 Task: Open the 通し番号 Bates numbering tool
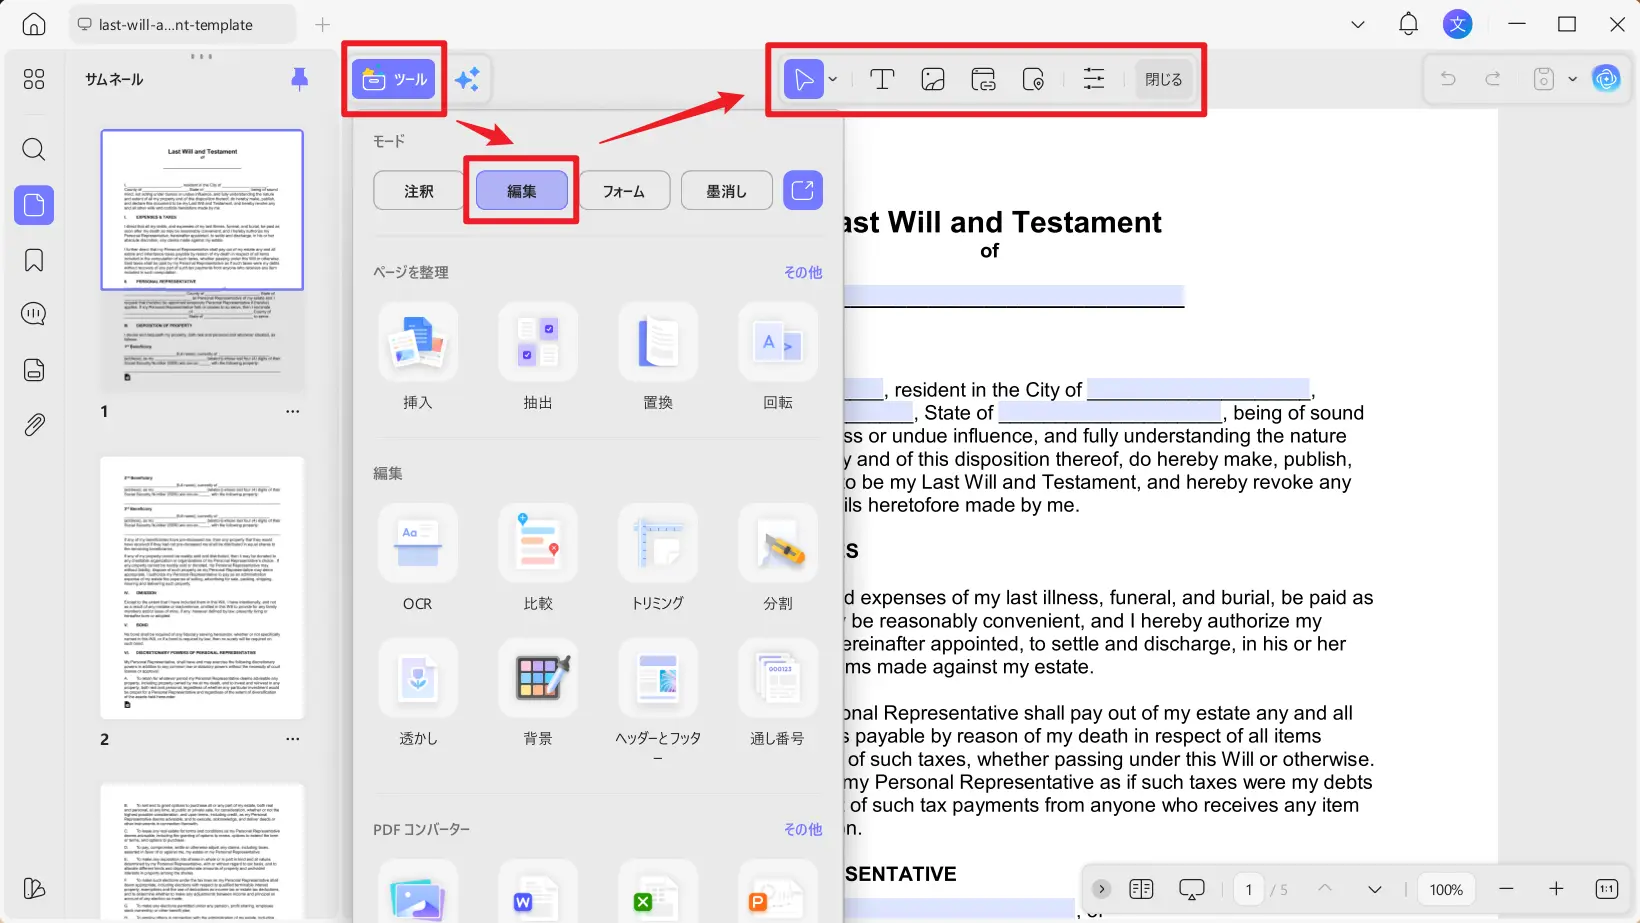coord(778,679)
